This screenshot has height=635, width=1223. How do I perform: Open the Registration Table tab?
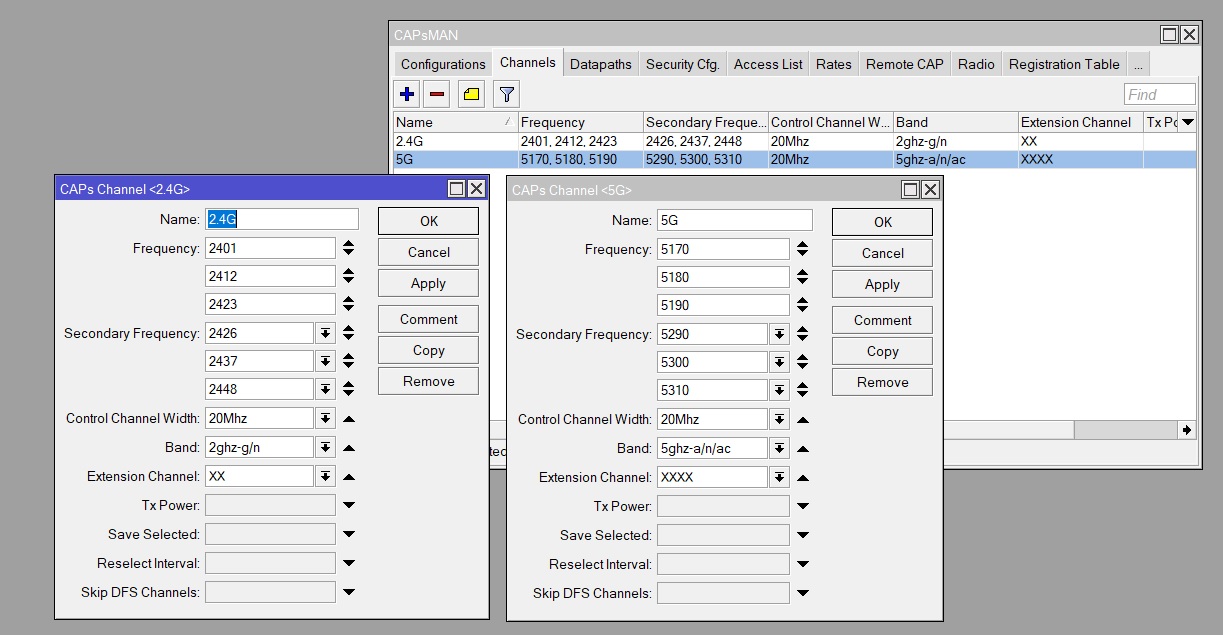(1063, 64)
